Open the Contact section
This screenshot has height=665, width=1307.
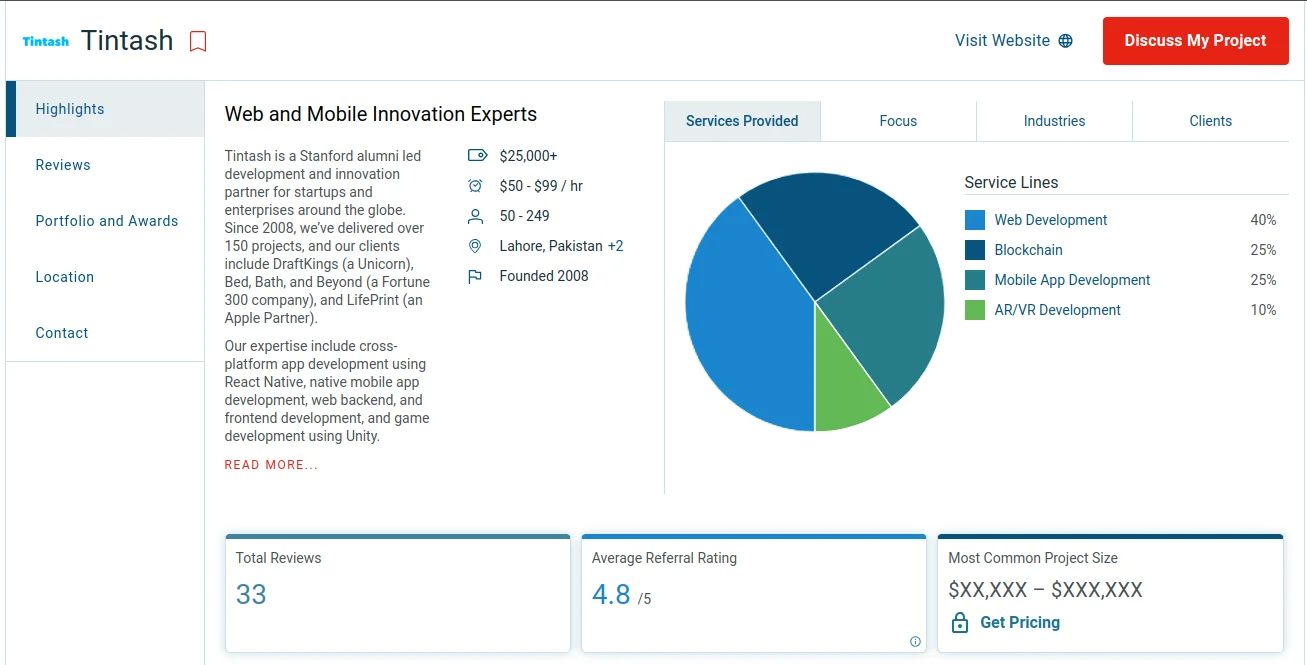[105, 333]
